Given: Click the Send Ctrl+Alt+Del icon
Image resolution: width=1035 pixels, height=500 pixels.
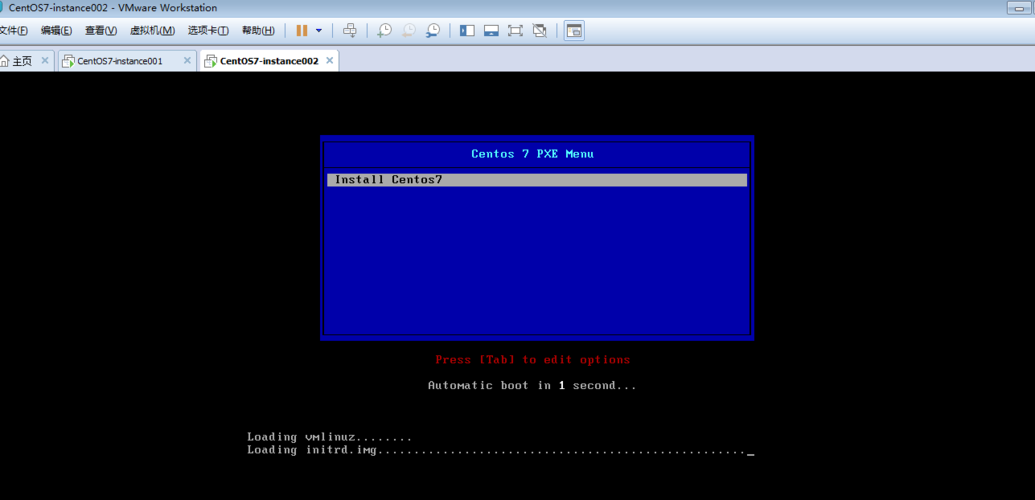Looking at the screenshot, I should point(349,31).
